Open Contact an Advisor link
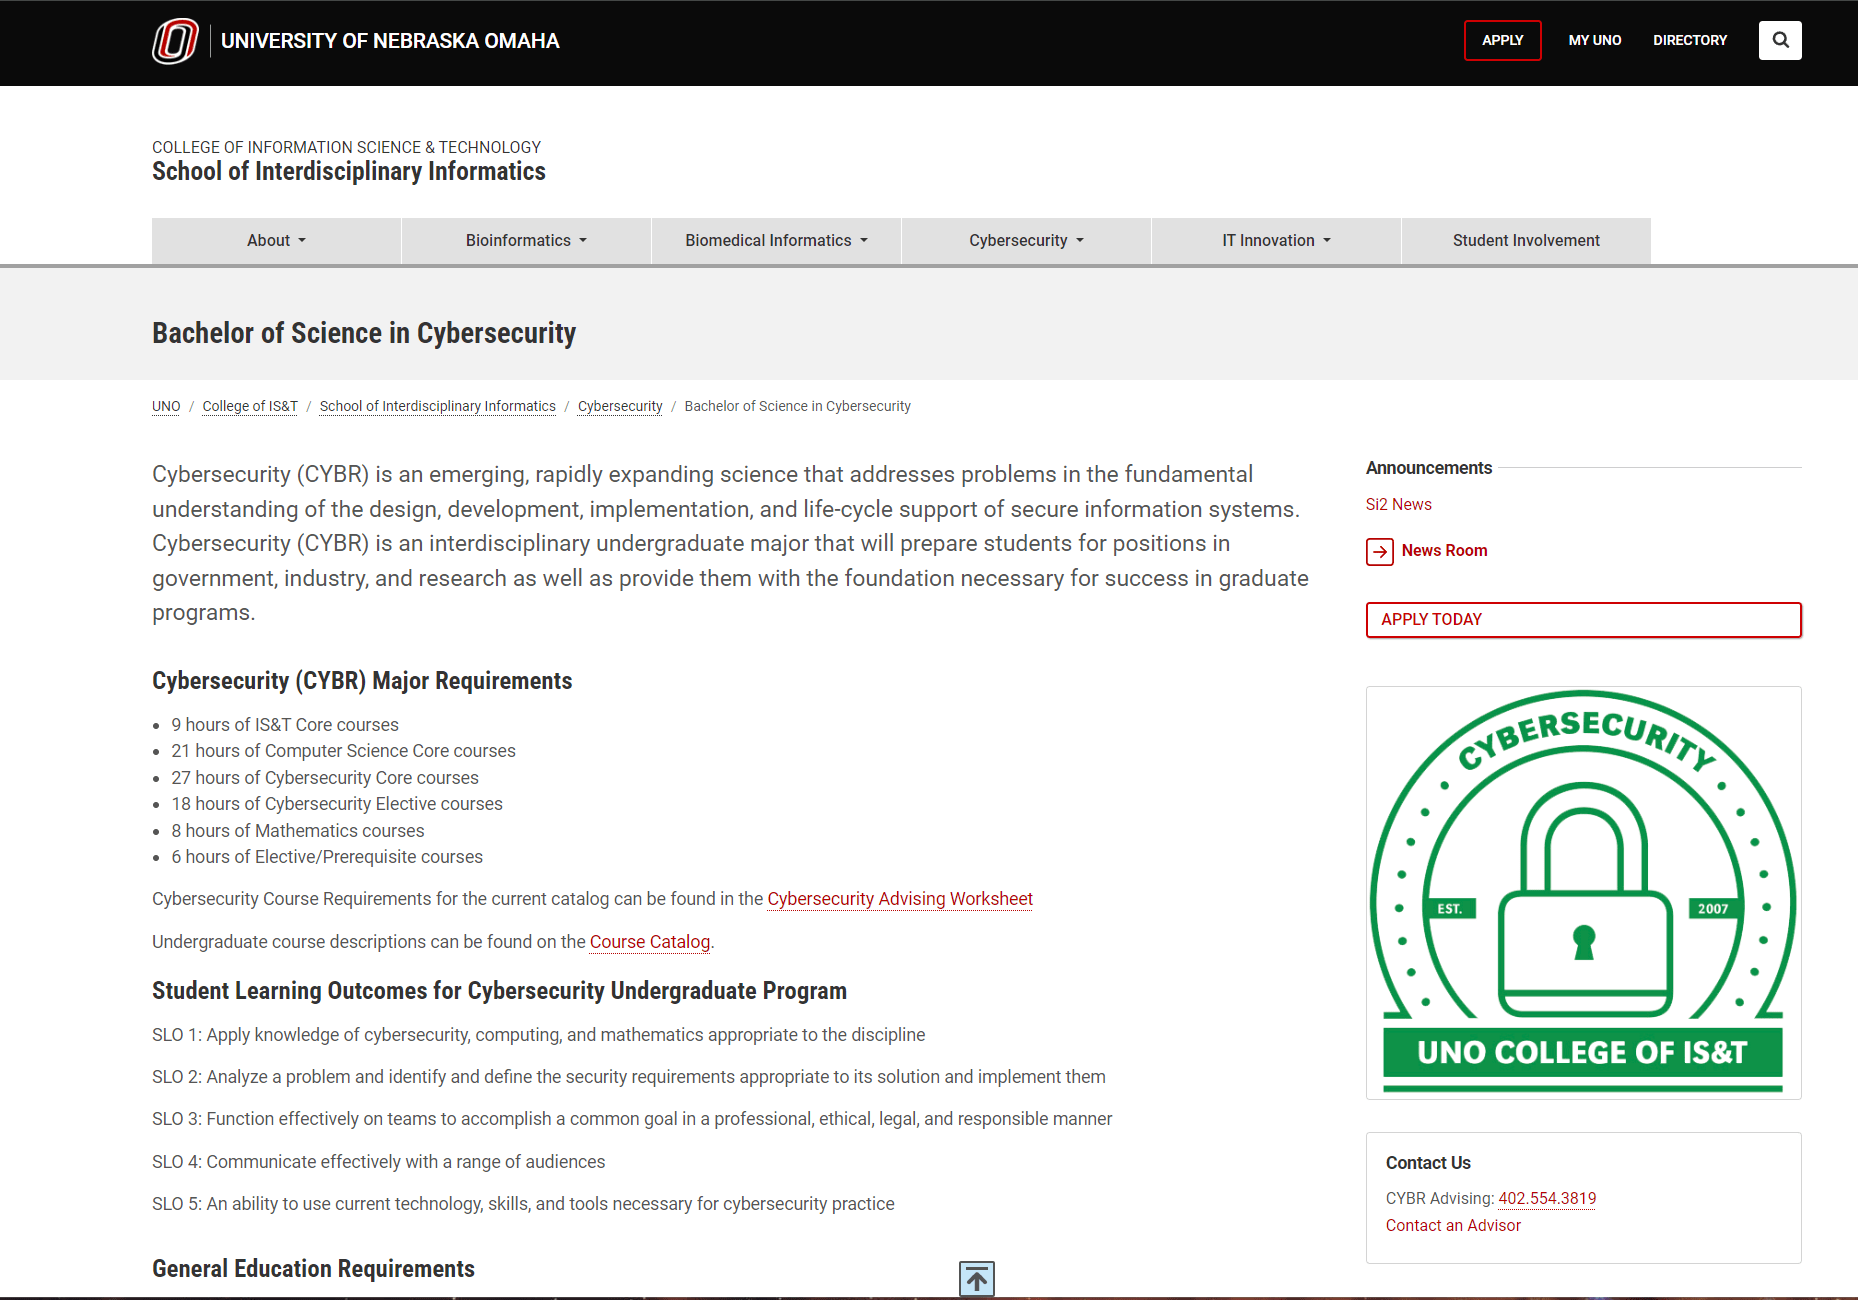 pos(1453,1226)
